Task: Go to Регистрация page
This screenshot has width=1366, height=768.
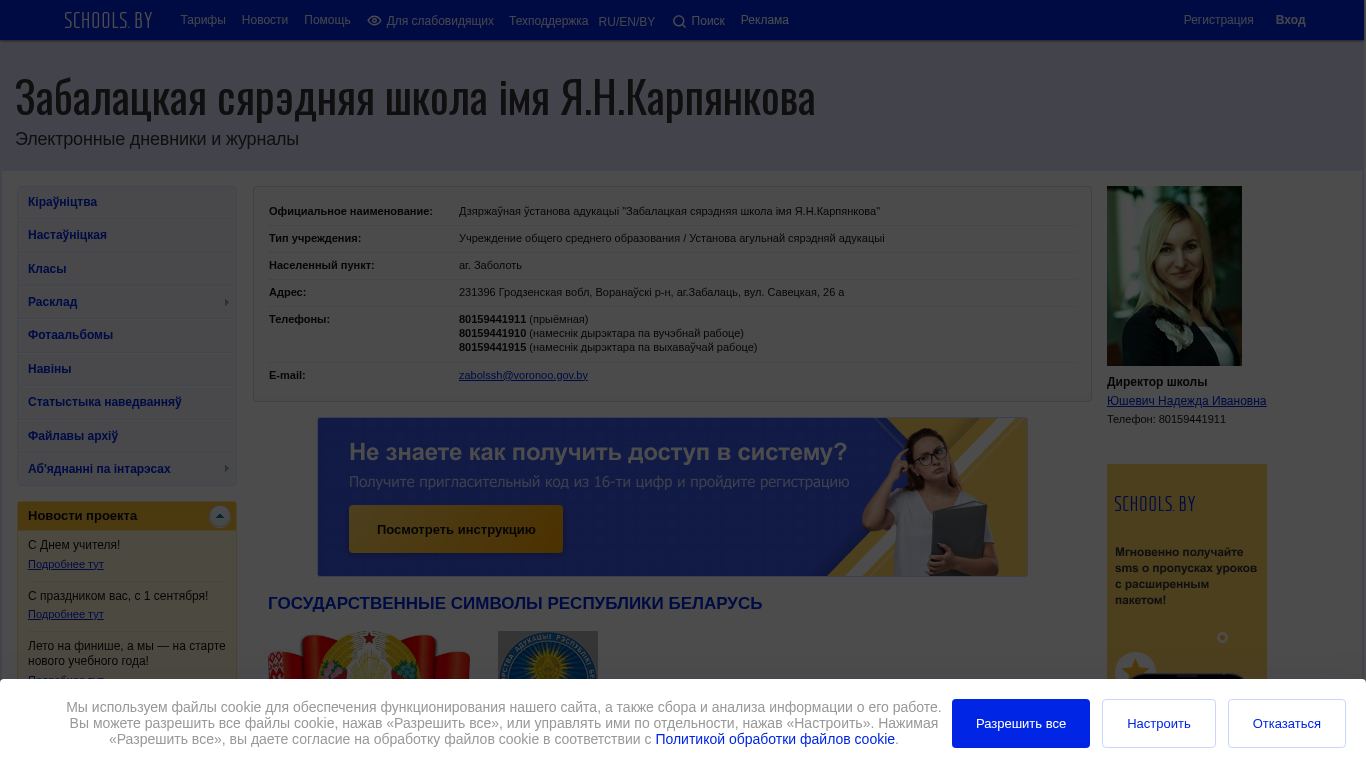Action: click(1218, 20)
